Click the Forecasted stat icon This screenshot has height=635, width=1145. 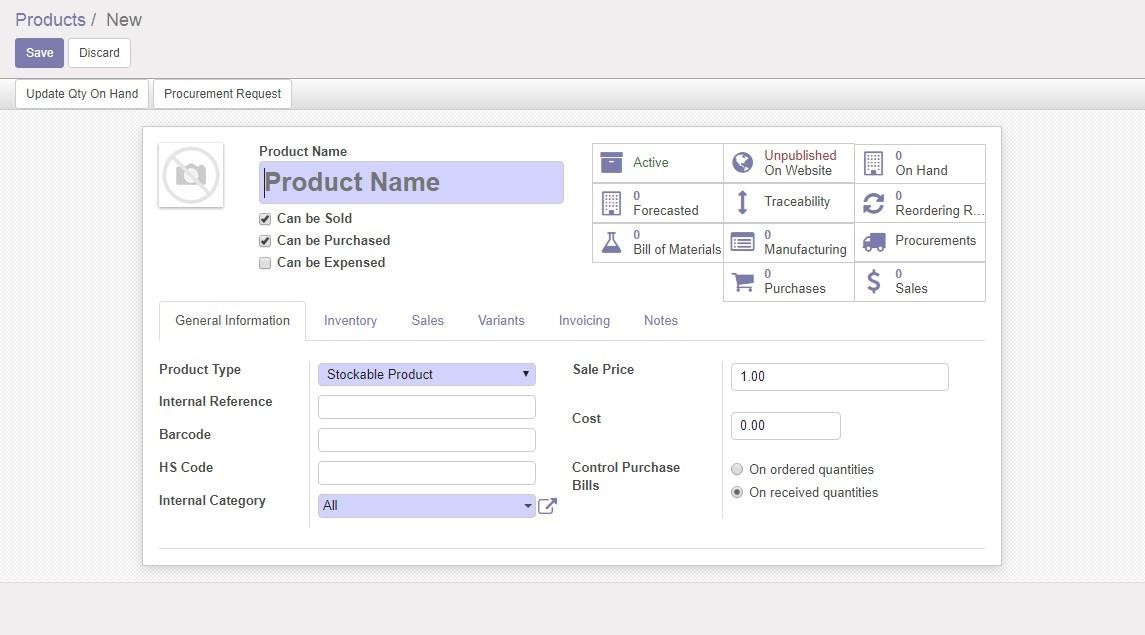[x=611, y=201]
